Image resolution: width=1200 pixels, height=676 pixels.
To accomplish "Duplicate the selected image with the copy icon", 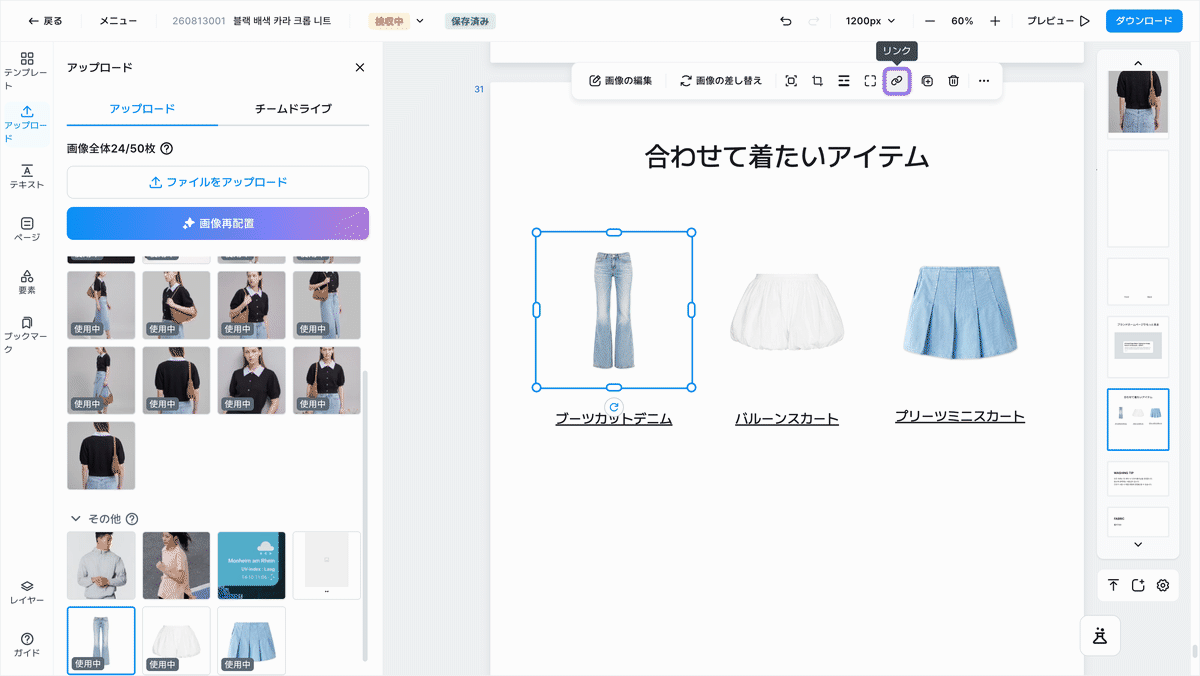I will tap(927, 81).
